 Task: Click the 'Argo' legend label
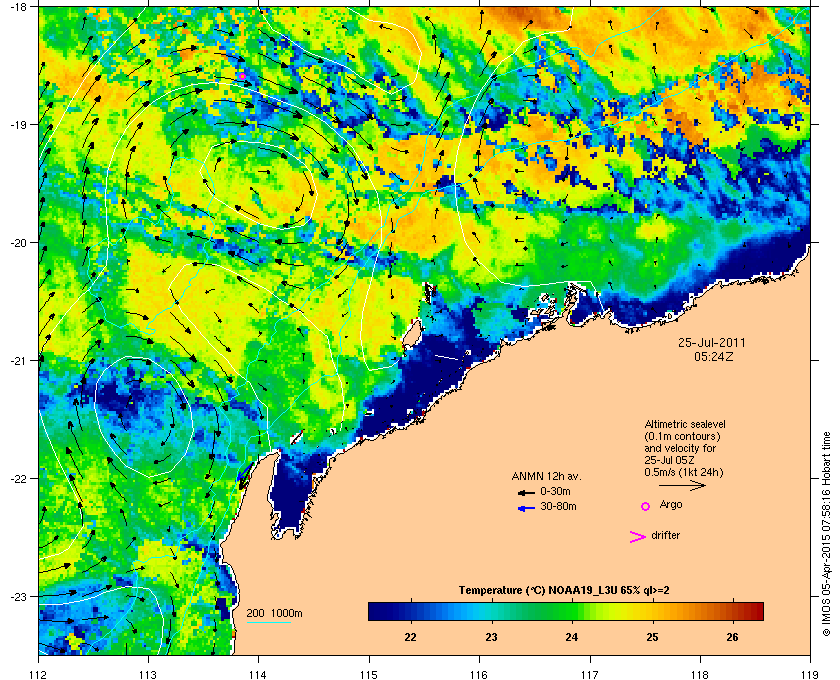click(x=671, y=505)
